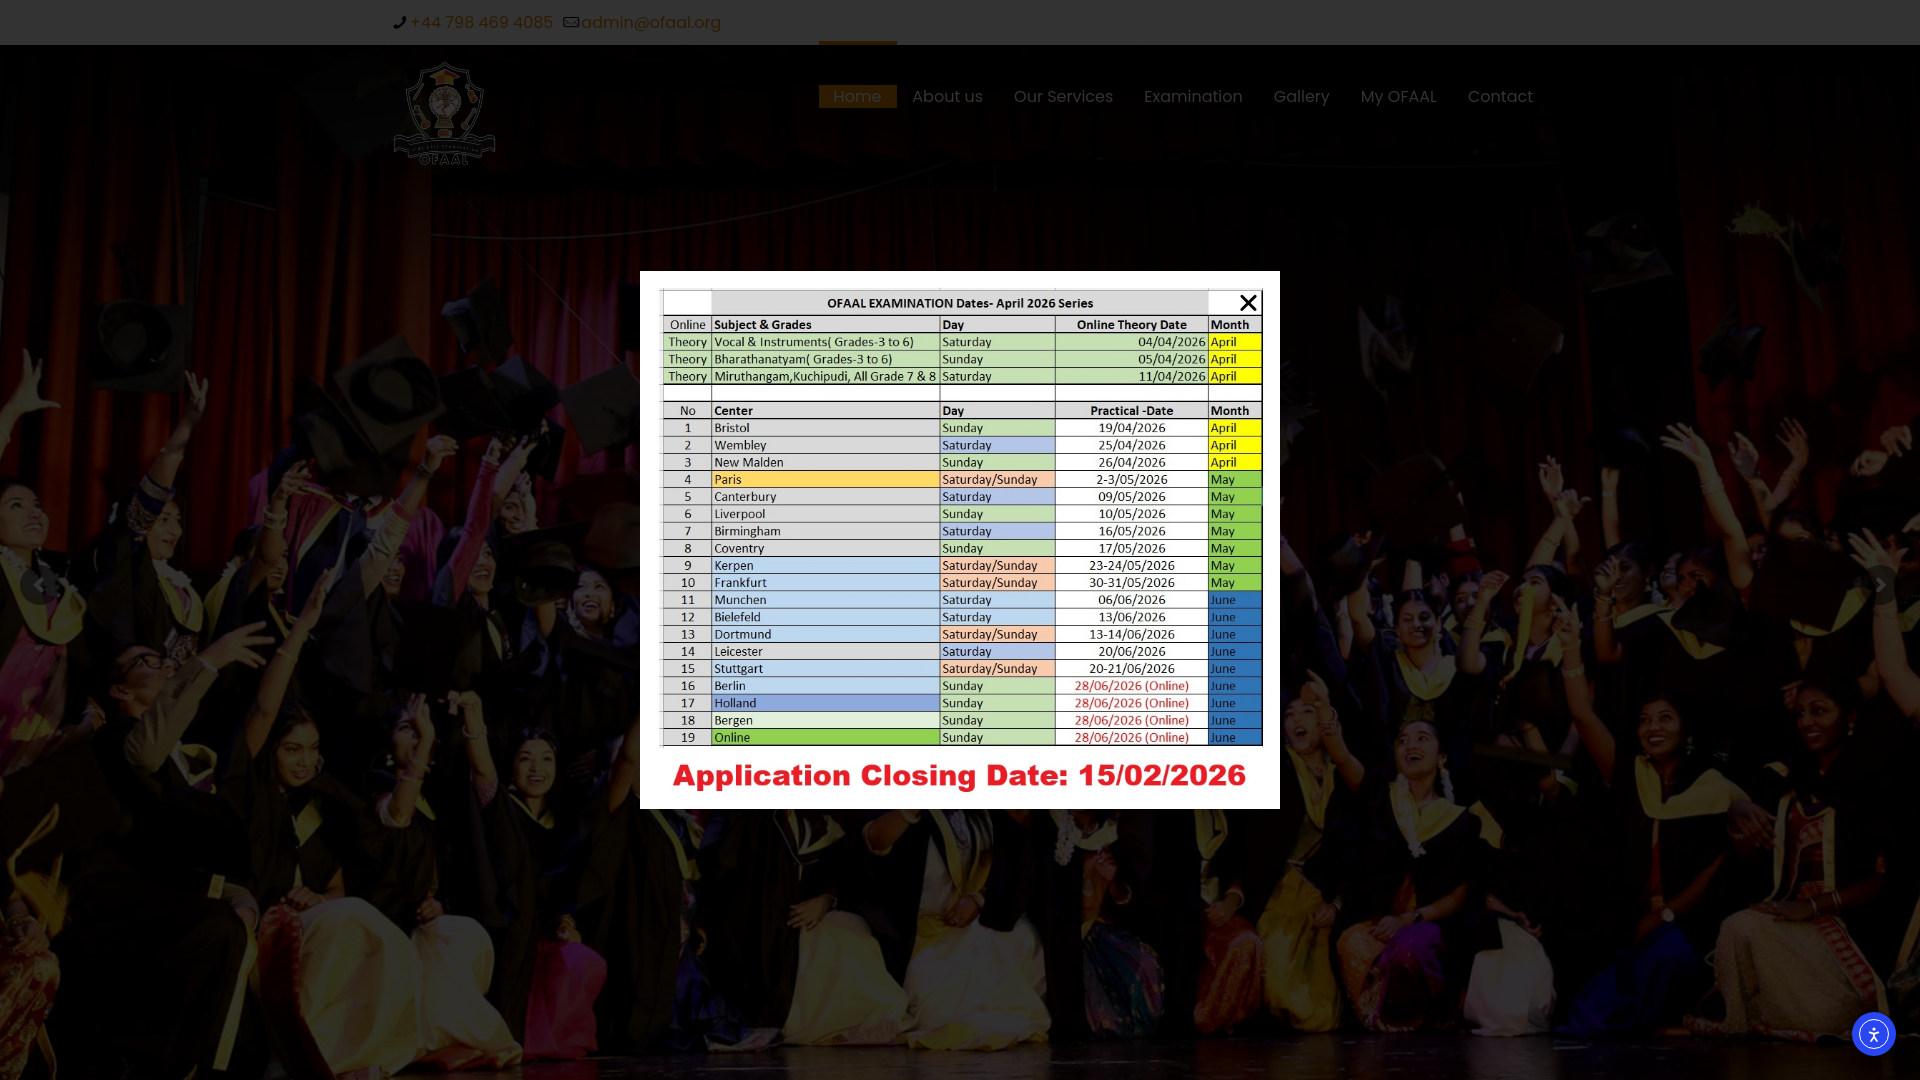Open the About us menu item
This screenshot has width=1920, height=1080.
(947, 96)
